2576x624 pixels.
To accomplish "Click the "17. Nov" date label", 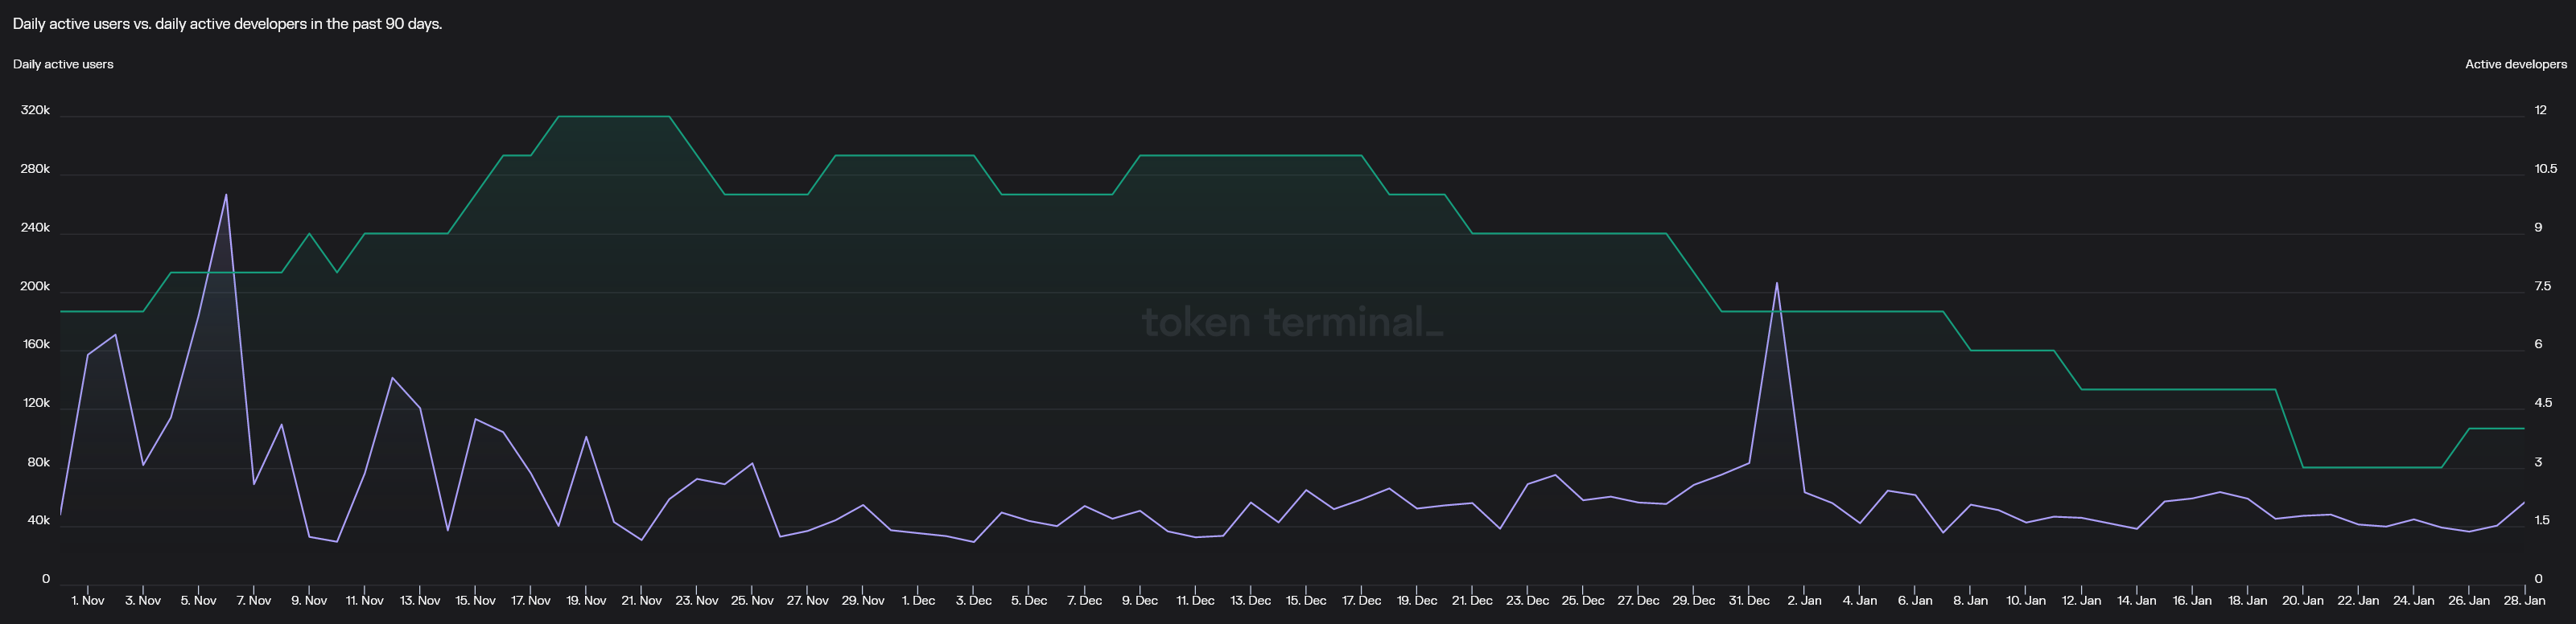I will click(531, 601).
